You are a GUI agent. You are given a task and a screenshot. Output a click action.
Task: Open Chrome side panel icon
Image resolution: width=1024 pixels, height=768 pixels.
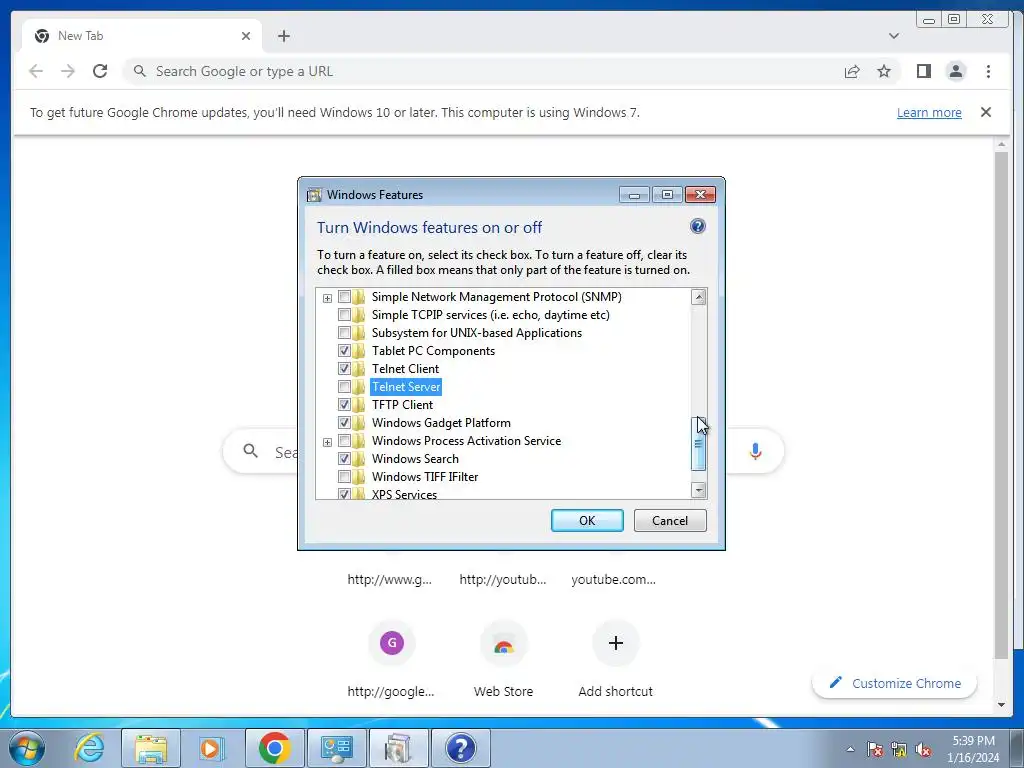[923, 71]
